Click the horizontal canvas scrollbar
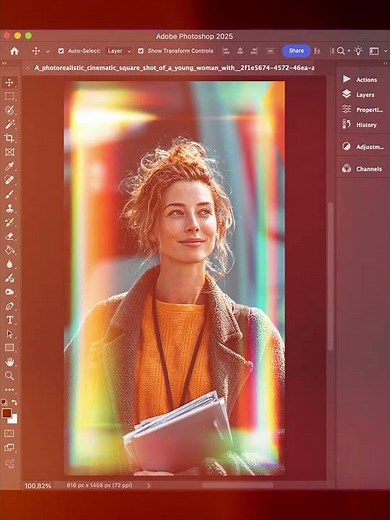Image resolution: width=390 pixels, height=520 pixels. pos(238,485)
